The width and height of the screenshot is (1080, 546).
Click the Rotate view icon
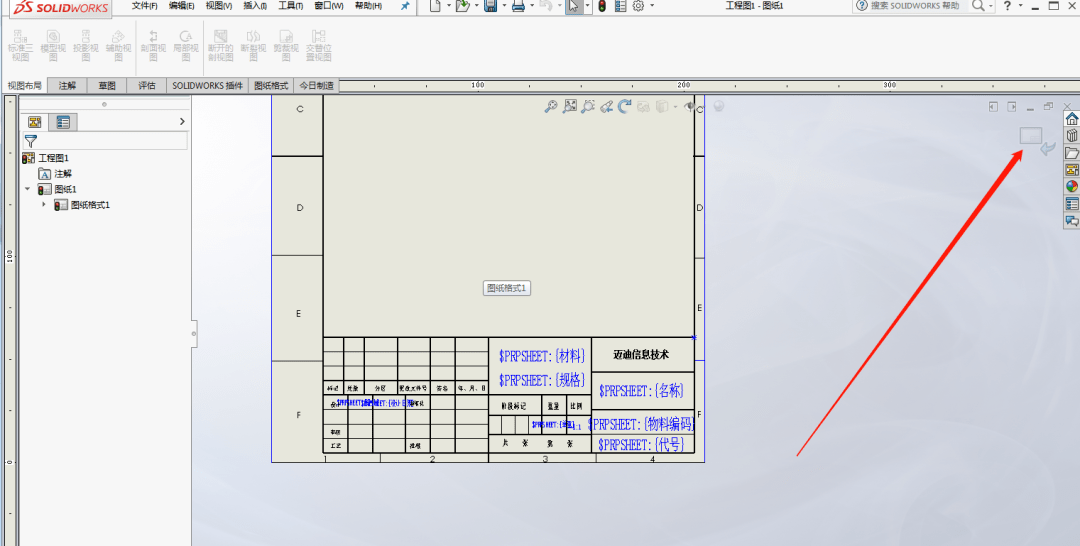pos(624,106)
